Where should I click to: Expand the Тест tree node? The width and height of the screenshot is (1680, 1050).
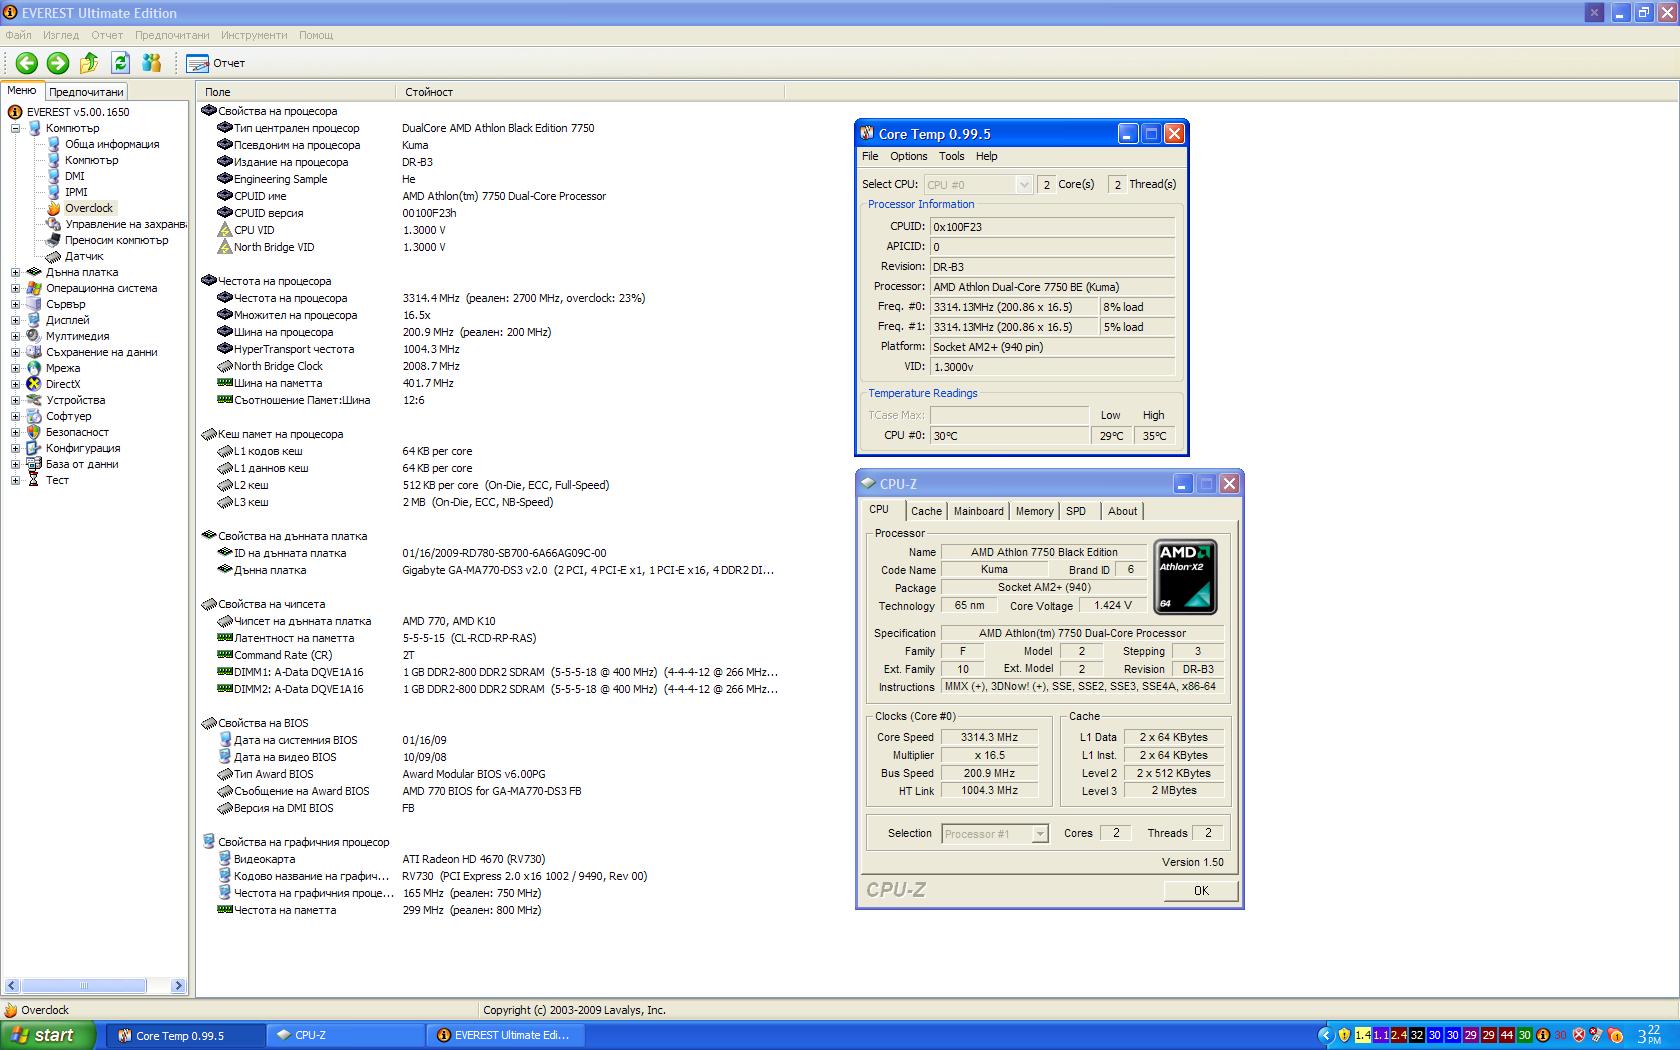coord(15,480)
